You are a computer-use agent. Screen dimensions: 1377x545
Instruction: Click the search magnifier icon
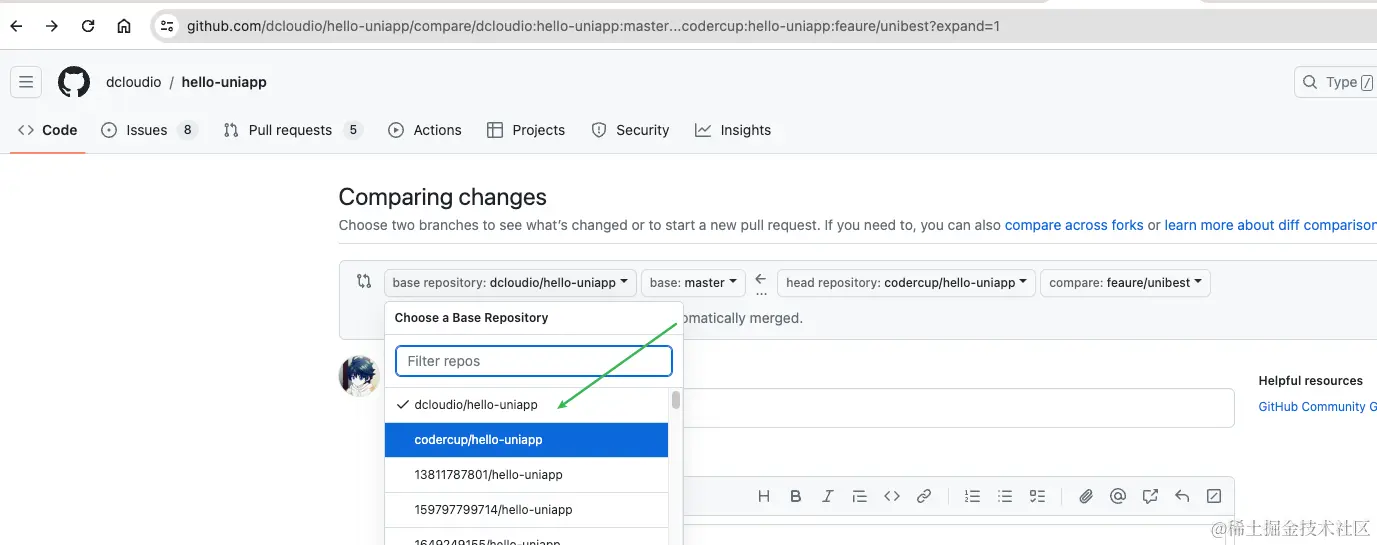(1310, 82)
